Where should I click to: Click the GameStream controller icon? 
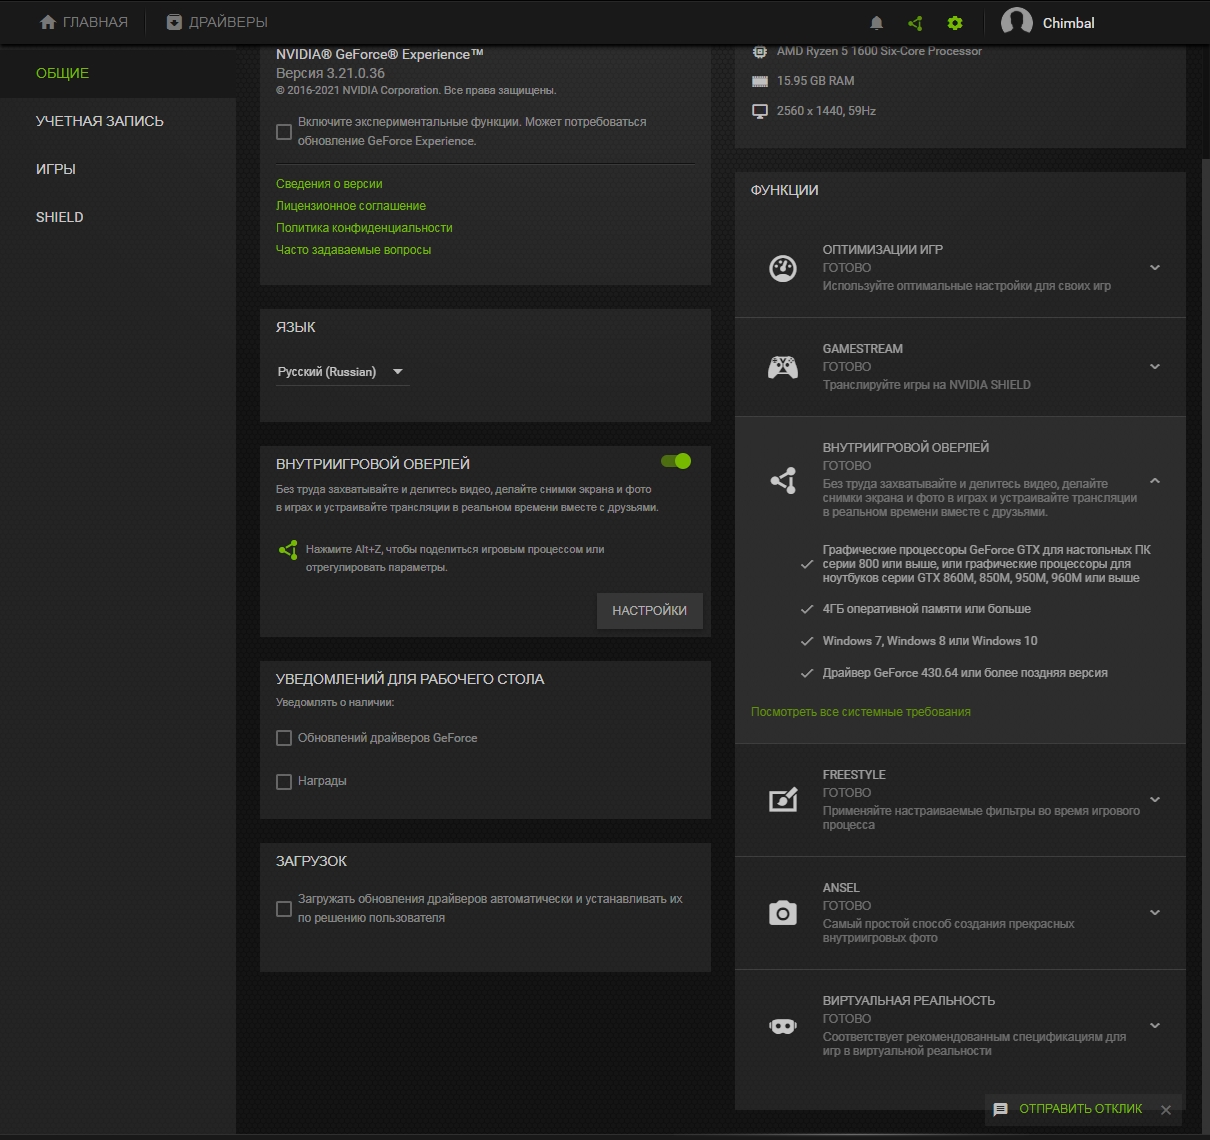tap(782, 367)
